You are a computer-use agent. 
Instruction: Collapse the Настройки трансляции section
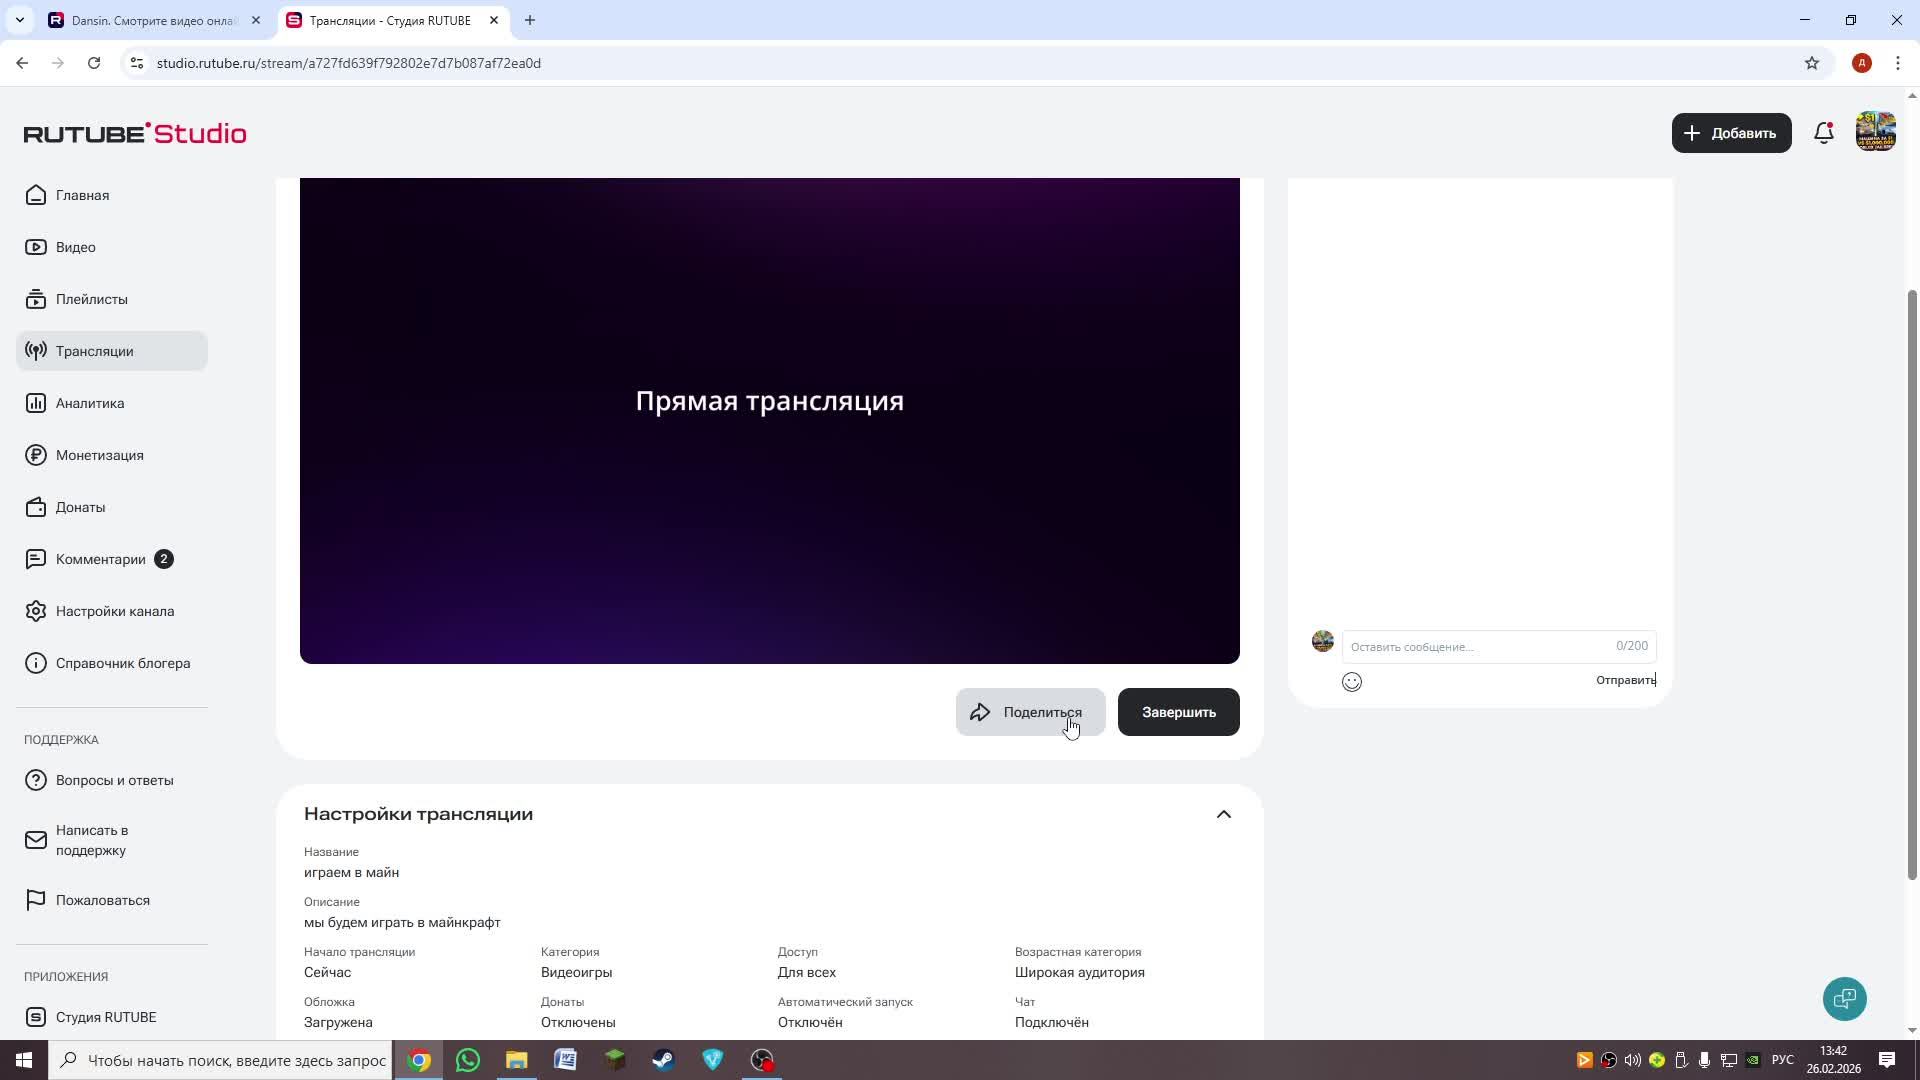[1223, 814]
